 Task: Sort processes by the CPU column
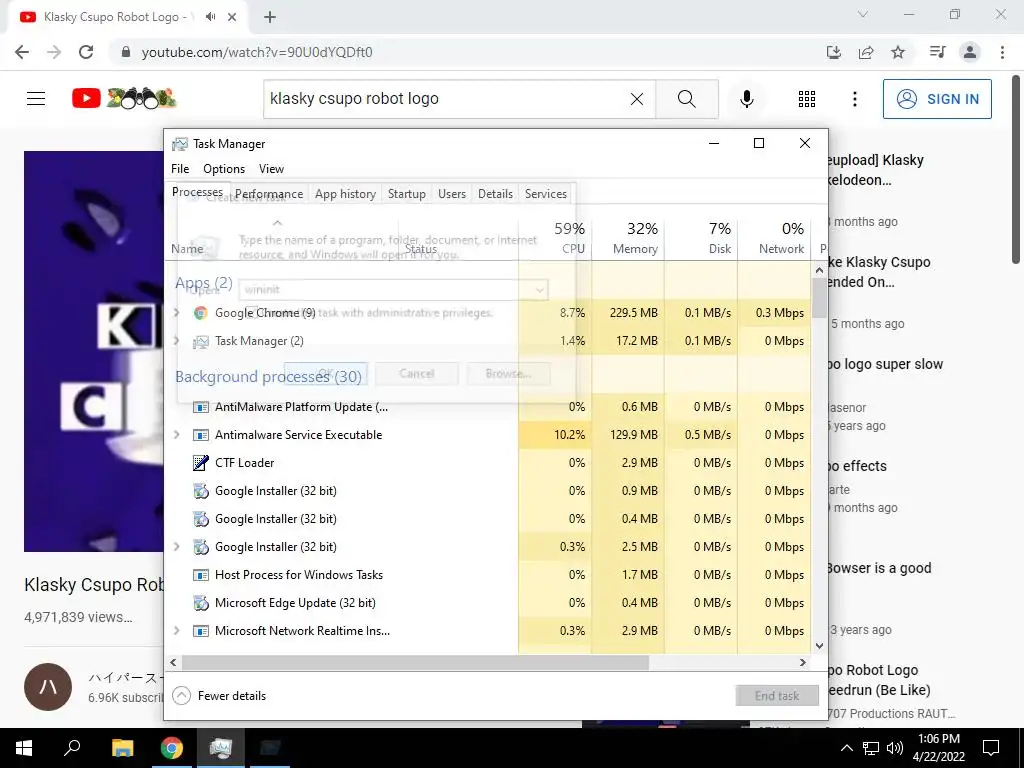pos(555,238)
